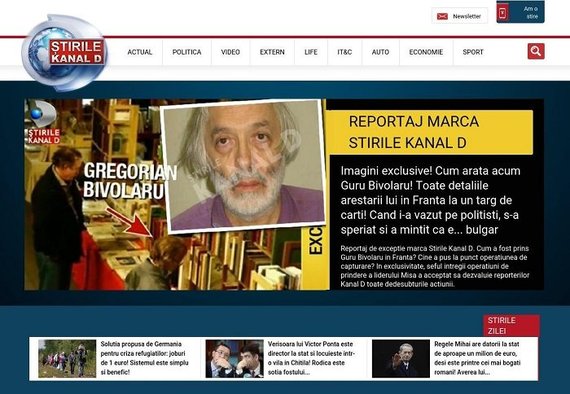Open the refugees thumbnail image
The height and width of the screenshot is (394, 570).
point(67,359)
